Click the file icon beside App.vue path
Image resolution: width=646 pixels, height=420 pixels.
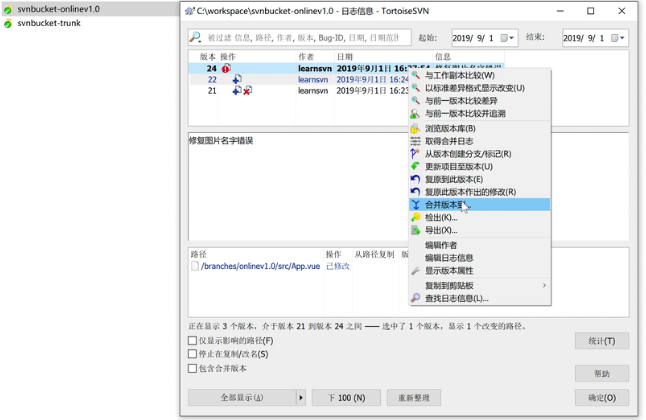tap(195, 266)
